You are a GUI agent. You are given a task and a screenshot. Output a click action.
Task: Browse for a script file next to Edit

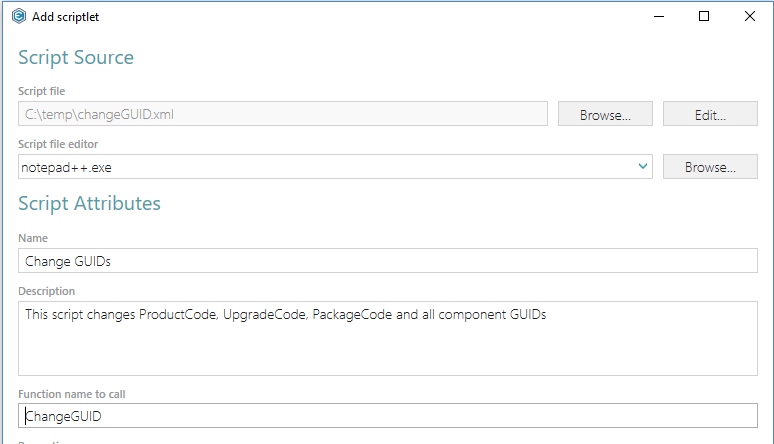[x=605, y=114]
